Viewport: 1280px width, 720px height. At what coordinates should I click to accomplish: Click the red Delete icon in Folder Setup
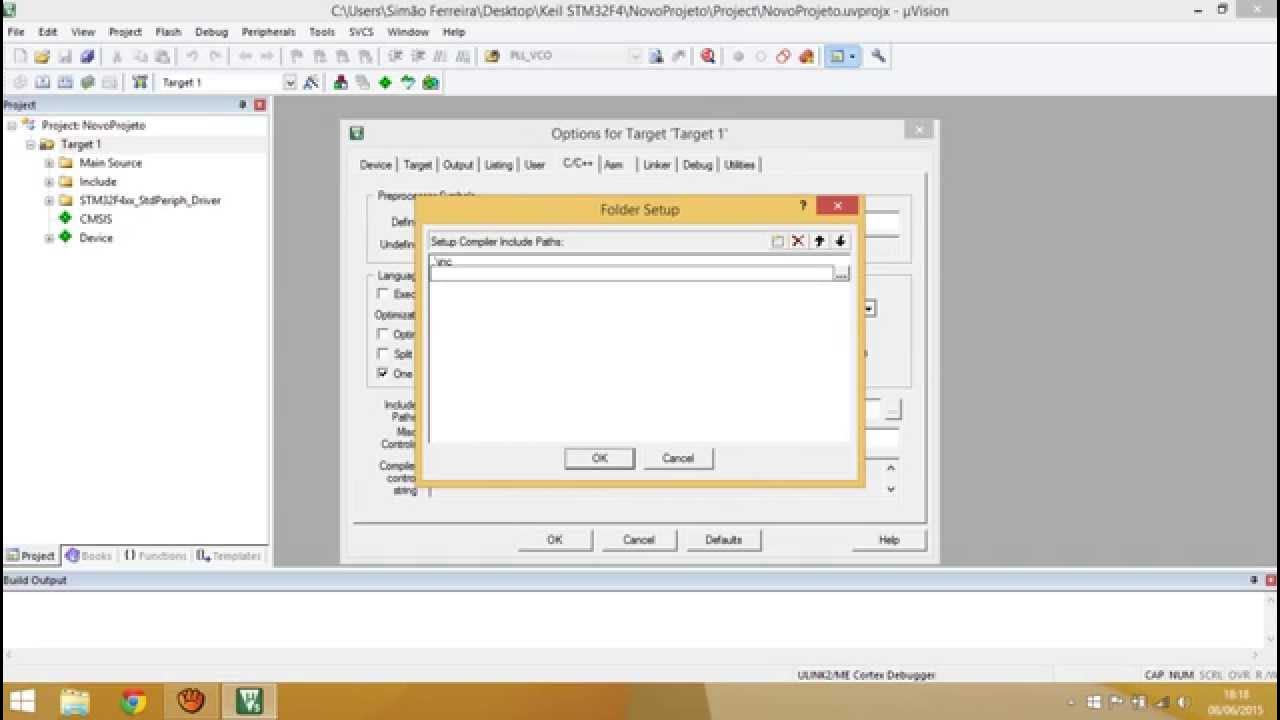tap(798, 241)
